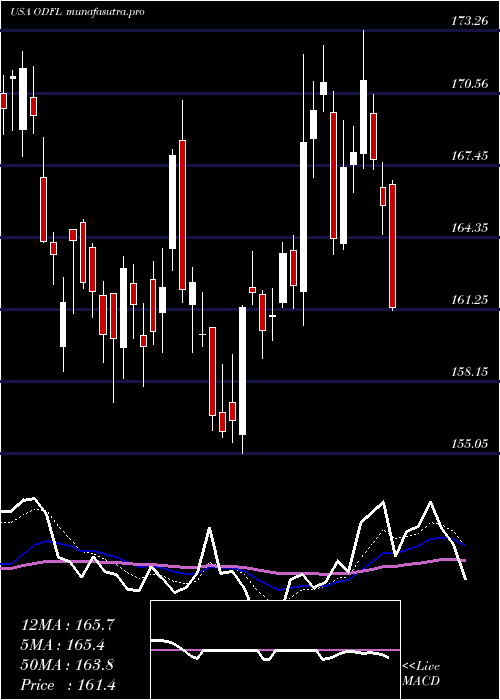
Task: Click the munafasutra.pro watermark text
Action: pos(105,12)
